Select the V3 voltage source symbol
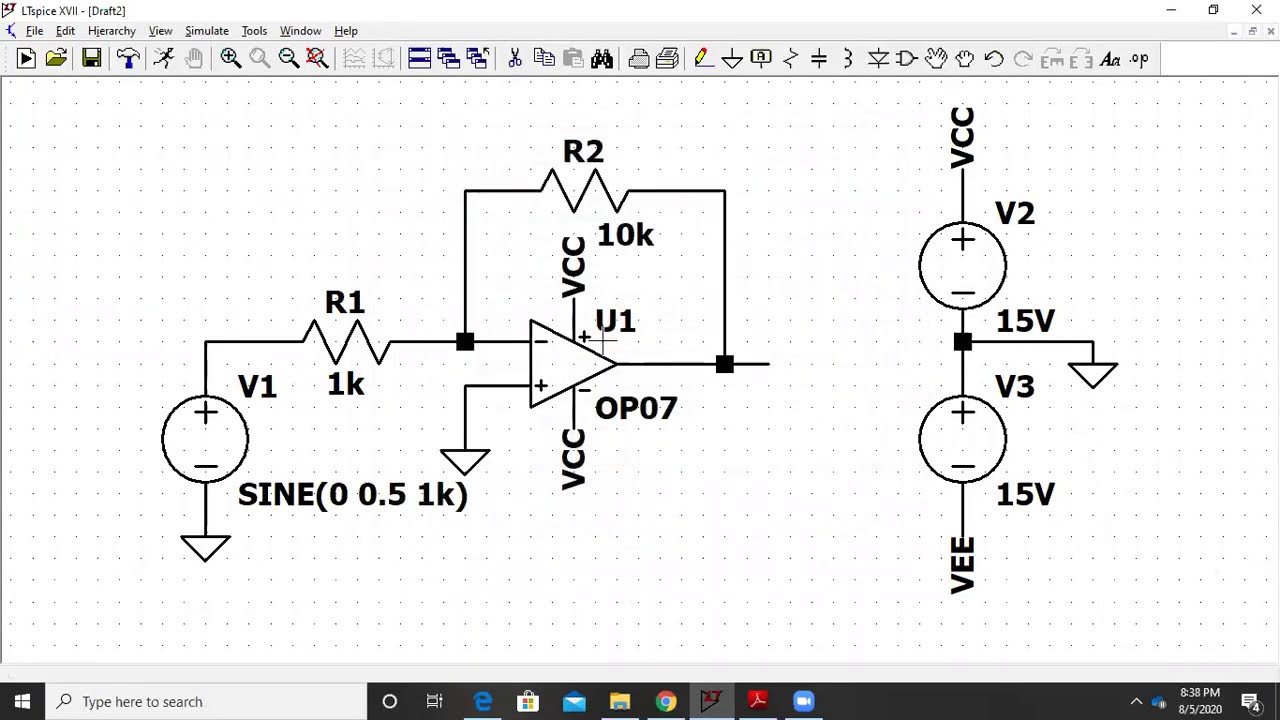 (963, 439)
